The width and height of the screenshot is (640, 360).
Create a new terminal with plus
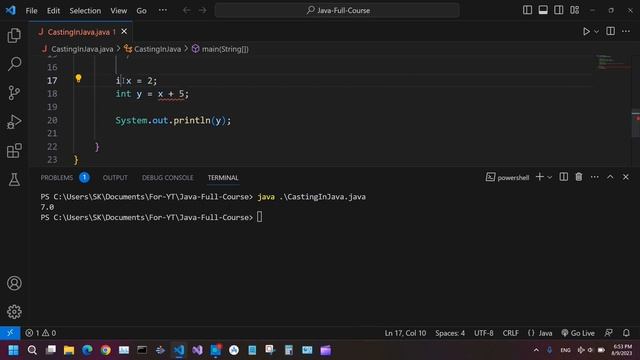(540, 177)
